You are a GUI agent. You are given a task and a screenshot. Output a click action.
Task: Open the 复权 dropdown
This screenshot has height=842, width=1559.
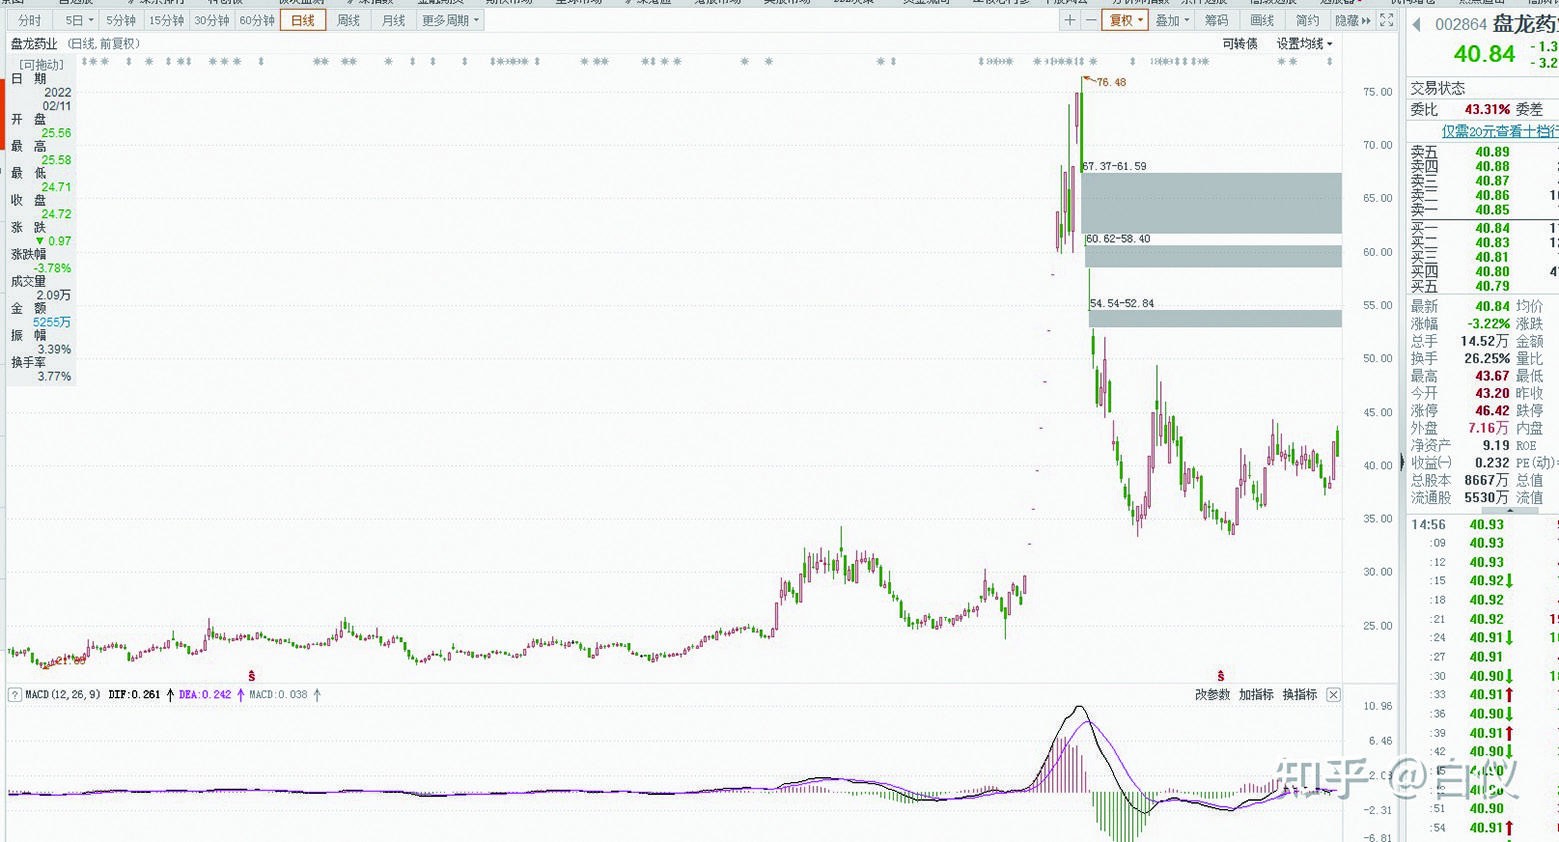click(x=1126, y=20)
